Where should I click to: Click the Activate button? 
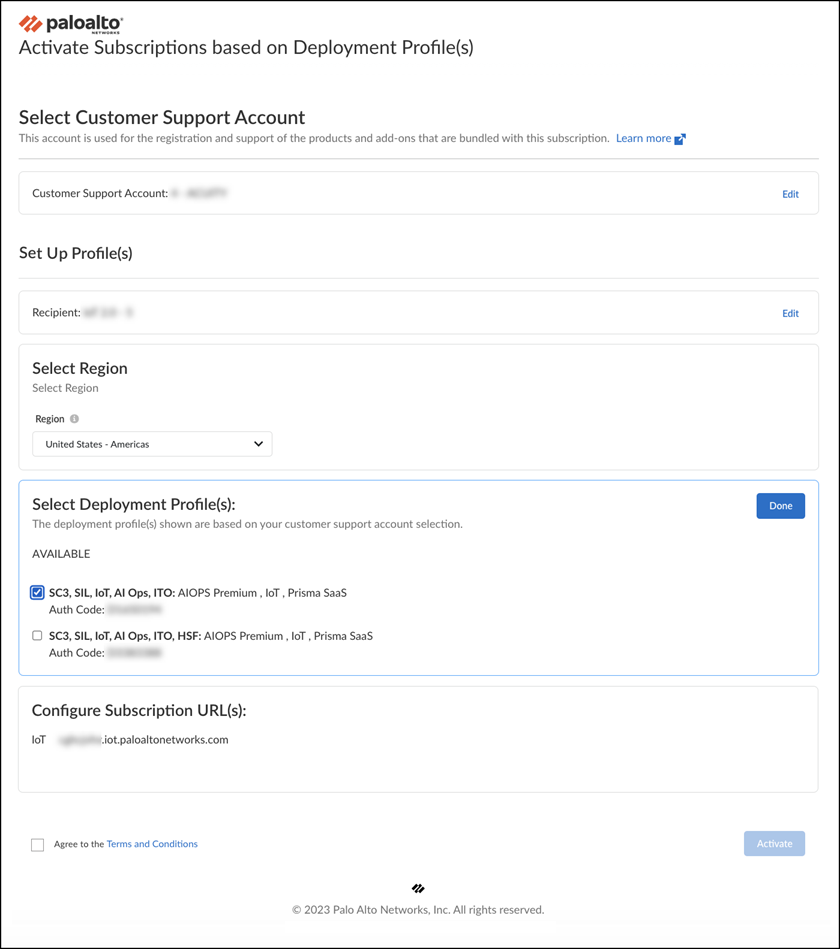(x=774, y=844)
